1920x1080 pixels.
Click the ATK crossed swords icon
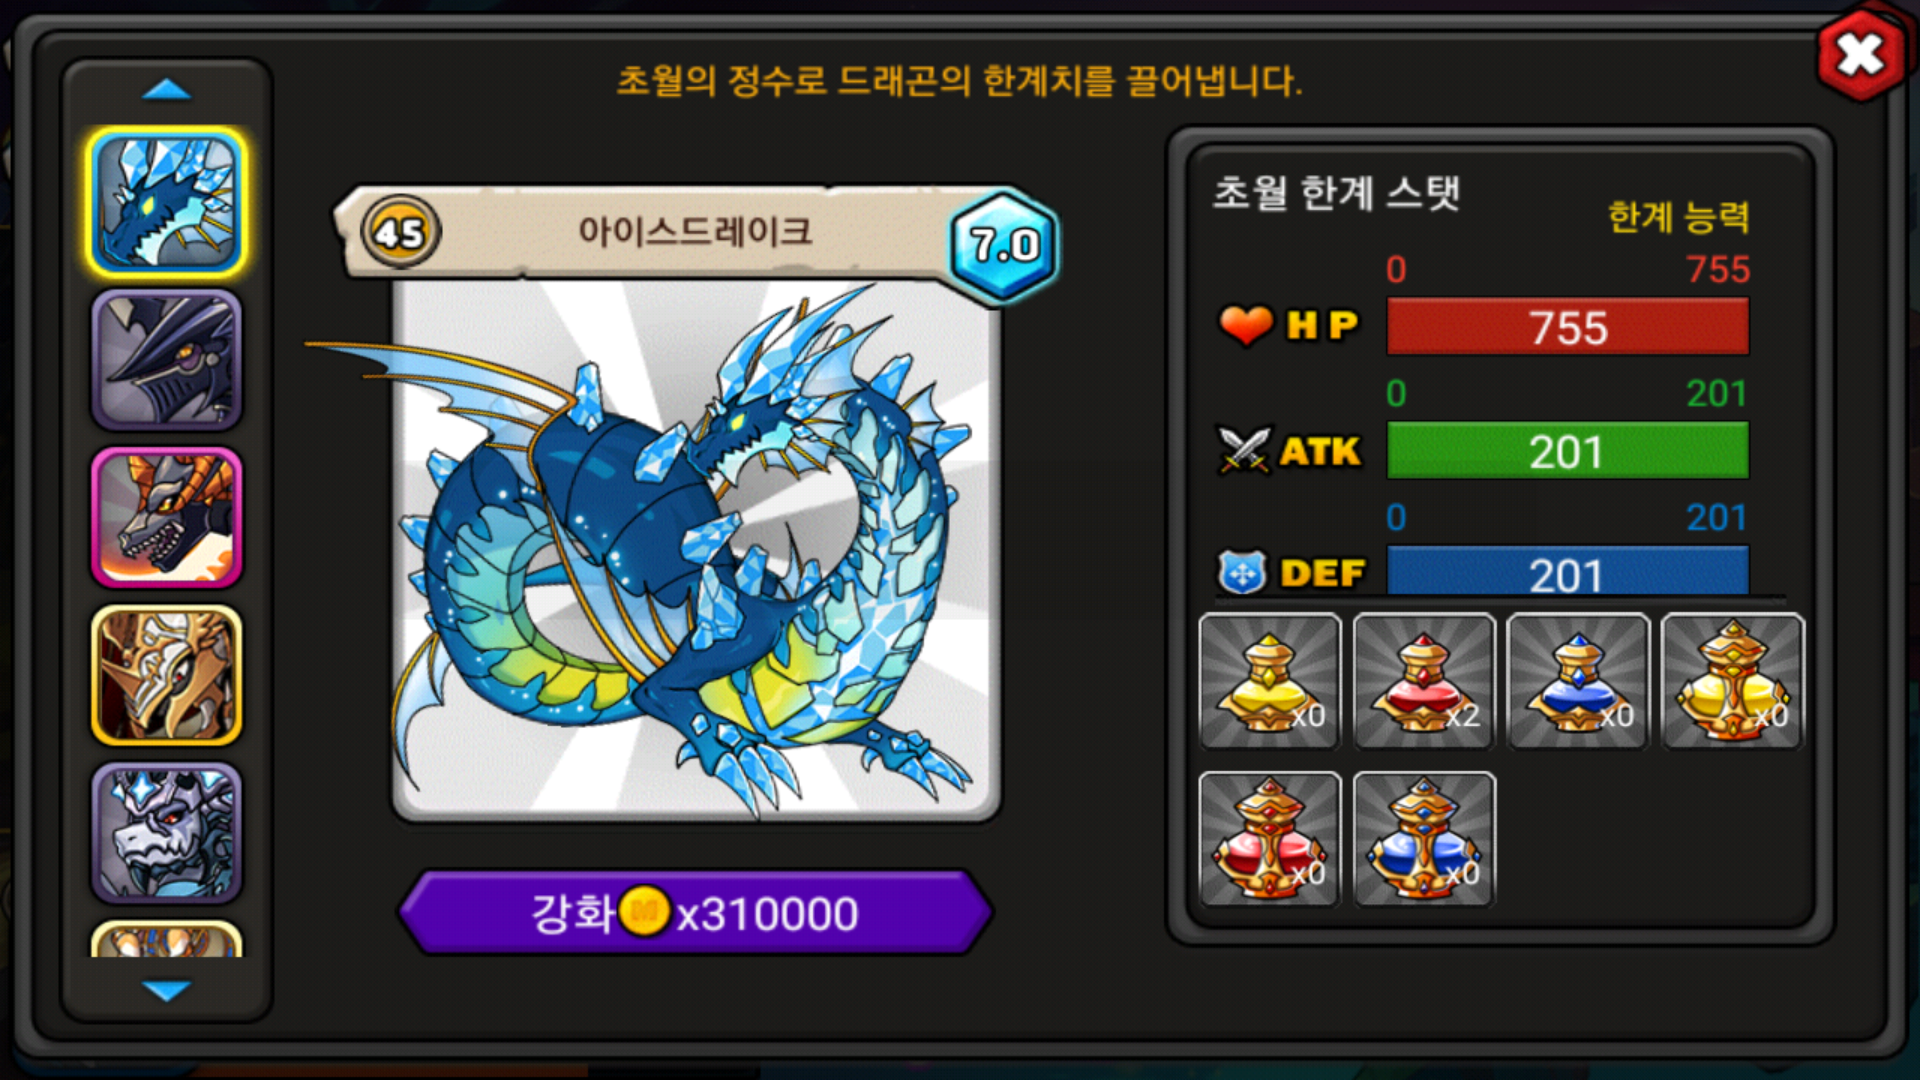1244,450
